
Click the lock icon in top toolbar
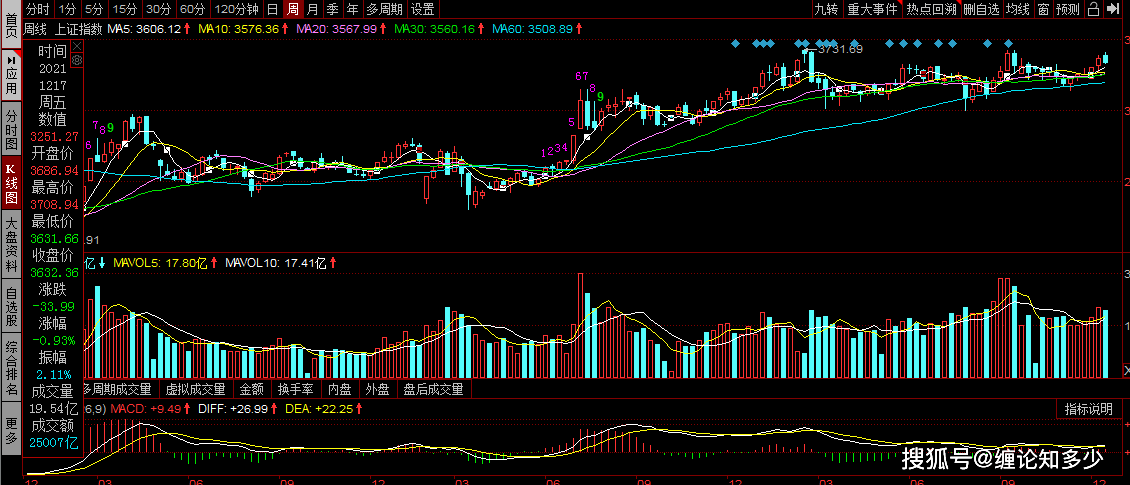1093,9
